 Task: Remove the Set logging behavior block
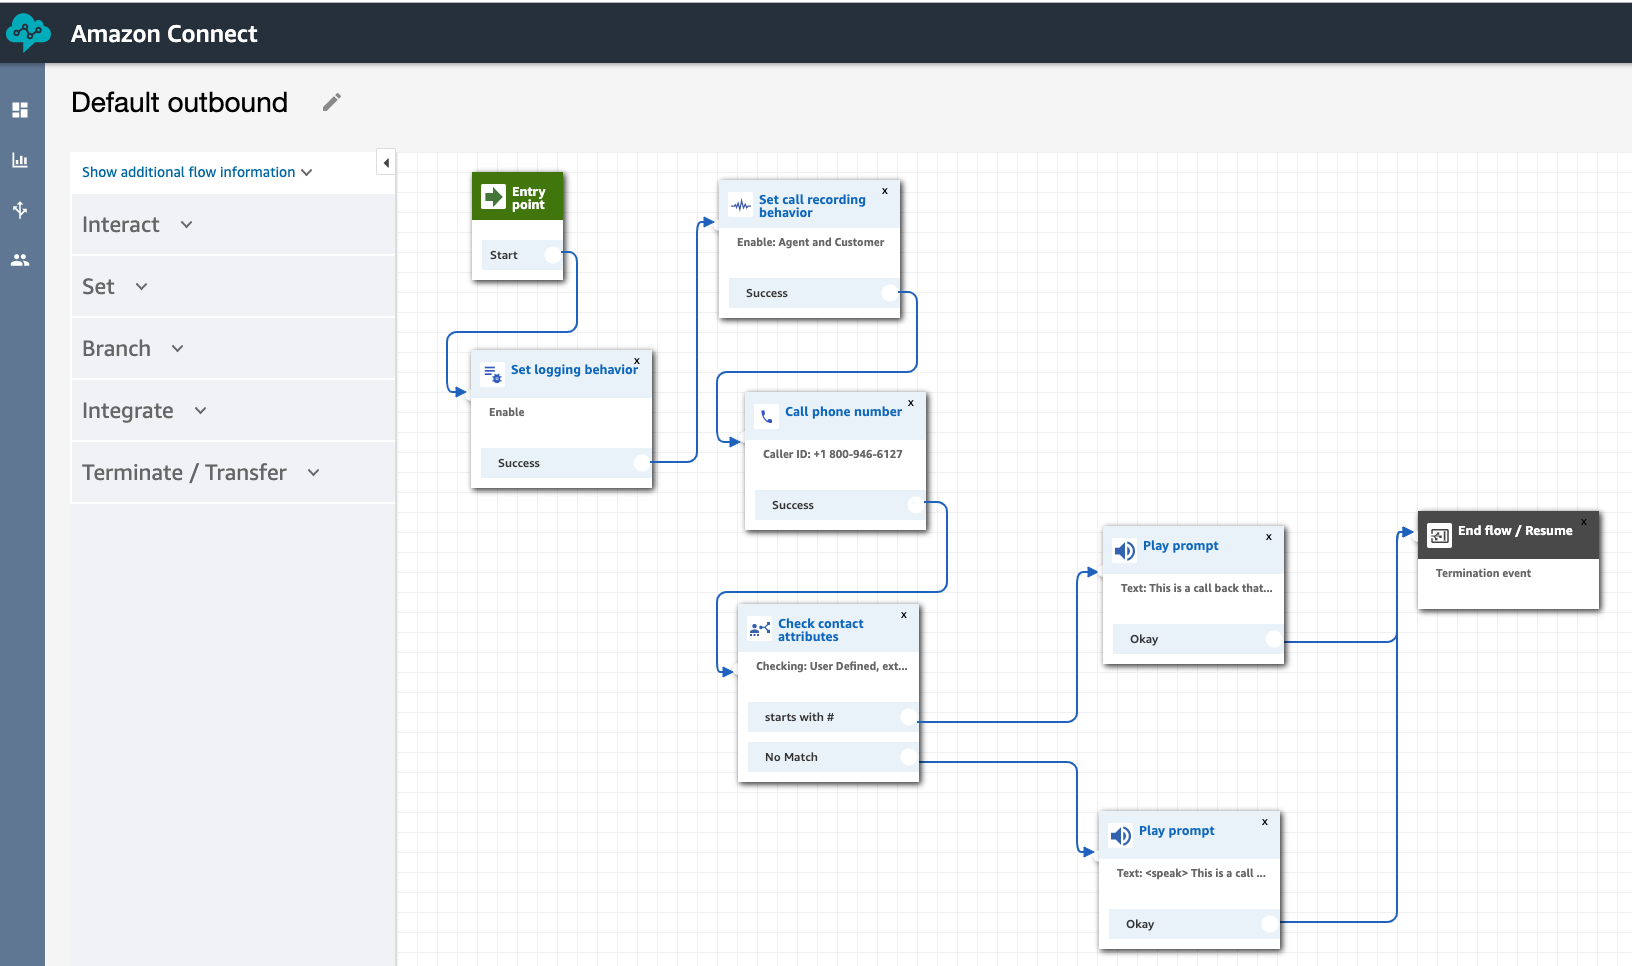637,361
